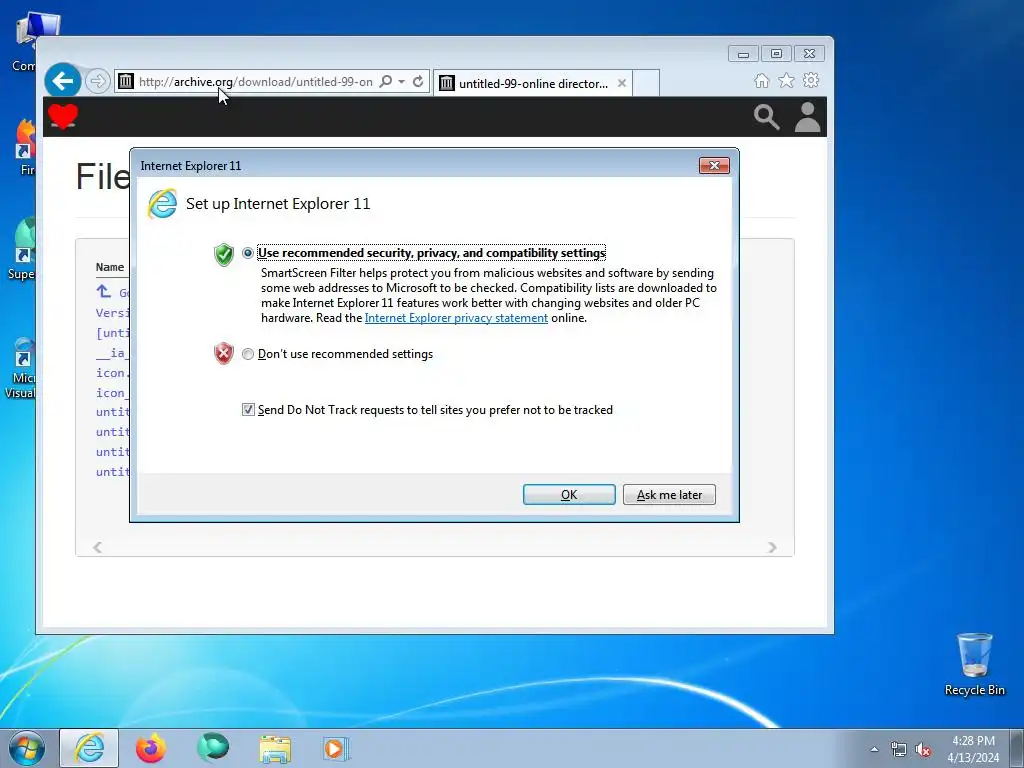Screen dimensions: 1024x768
Task: Click the archive.org address bar URL
Action: [255, 82]
